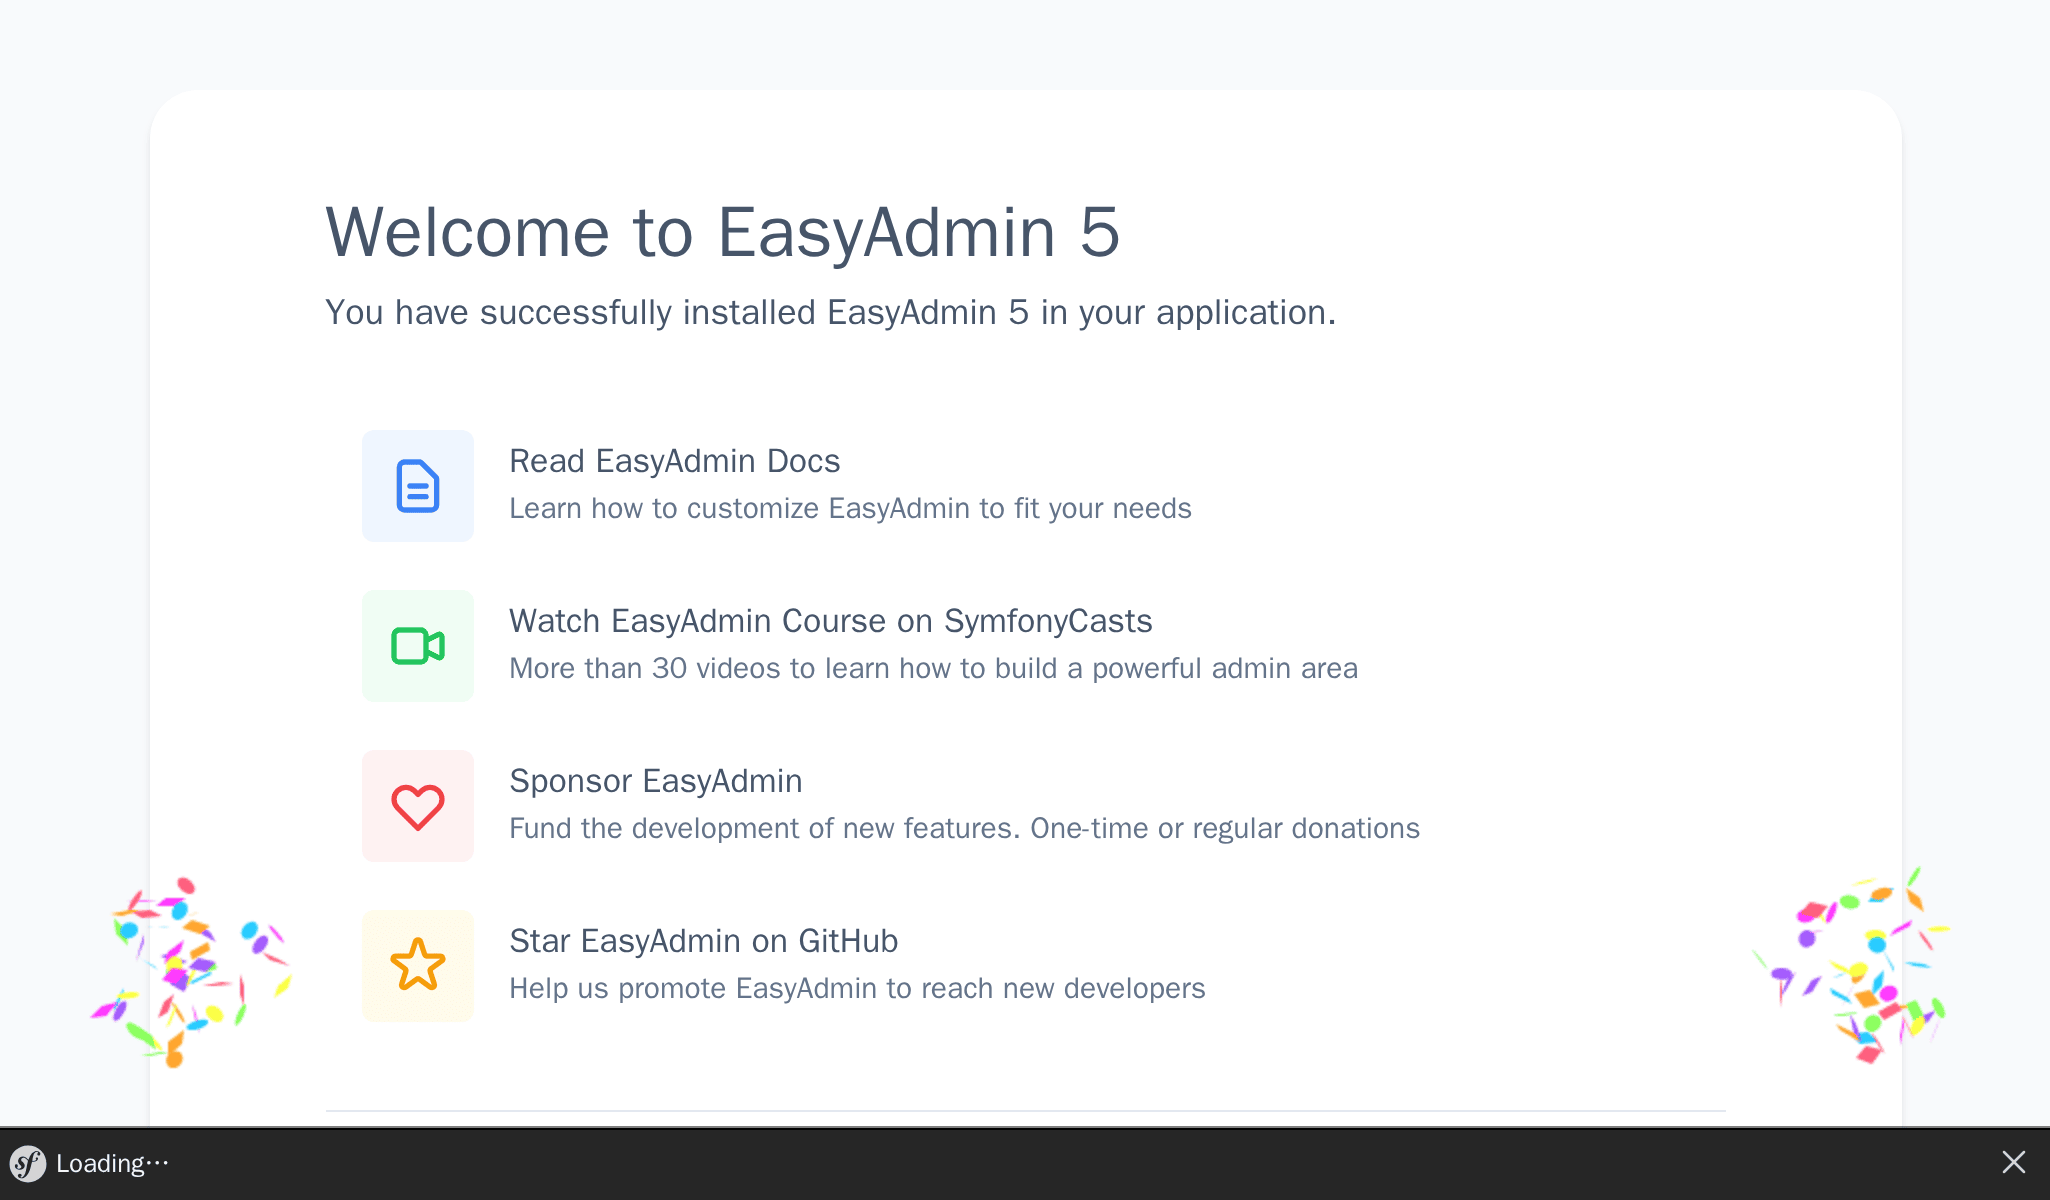The image size is (2050, 1200).
Task: Click 'Learn how to customize EasyAdmin' description
Action: click(x=851, y=508)
